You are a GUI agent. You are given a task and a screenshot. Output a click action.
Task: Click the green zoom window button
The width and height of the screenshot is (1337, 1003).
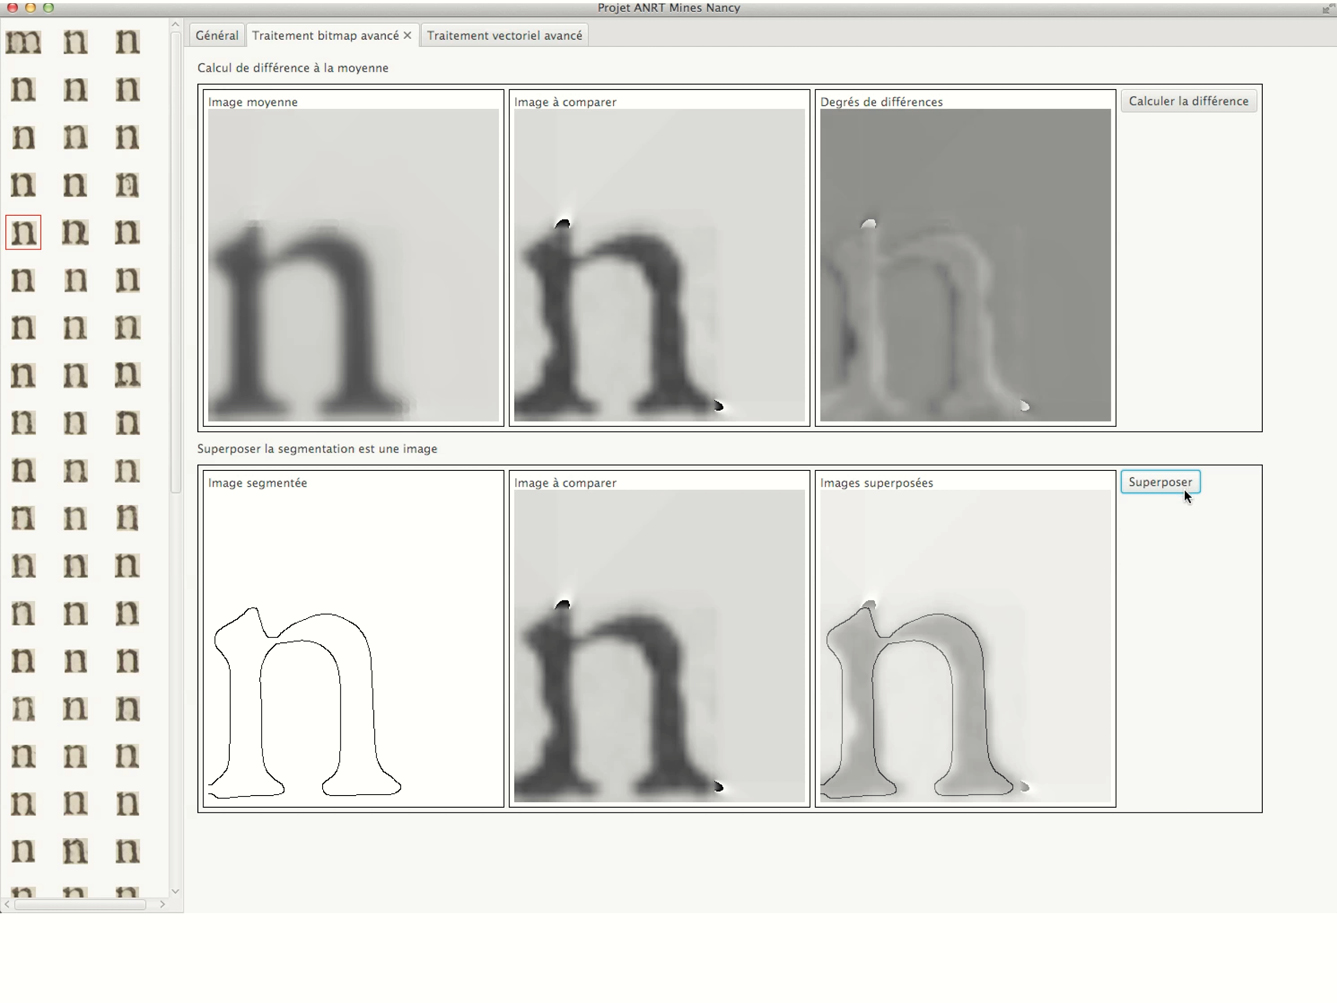[48, 7]
